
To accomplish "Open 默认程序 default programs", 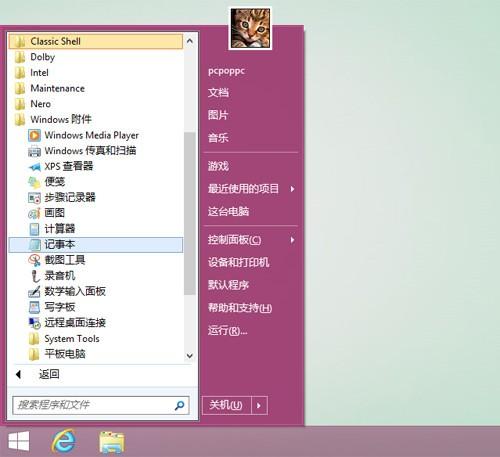I will pos(228,285).
